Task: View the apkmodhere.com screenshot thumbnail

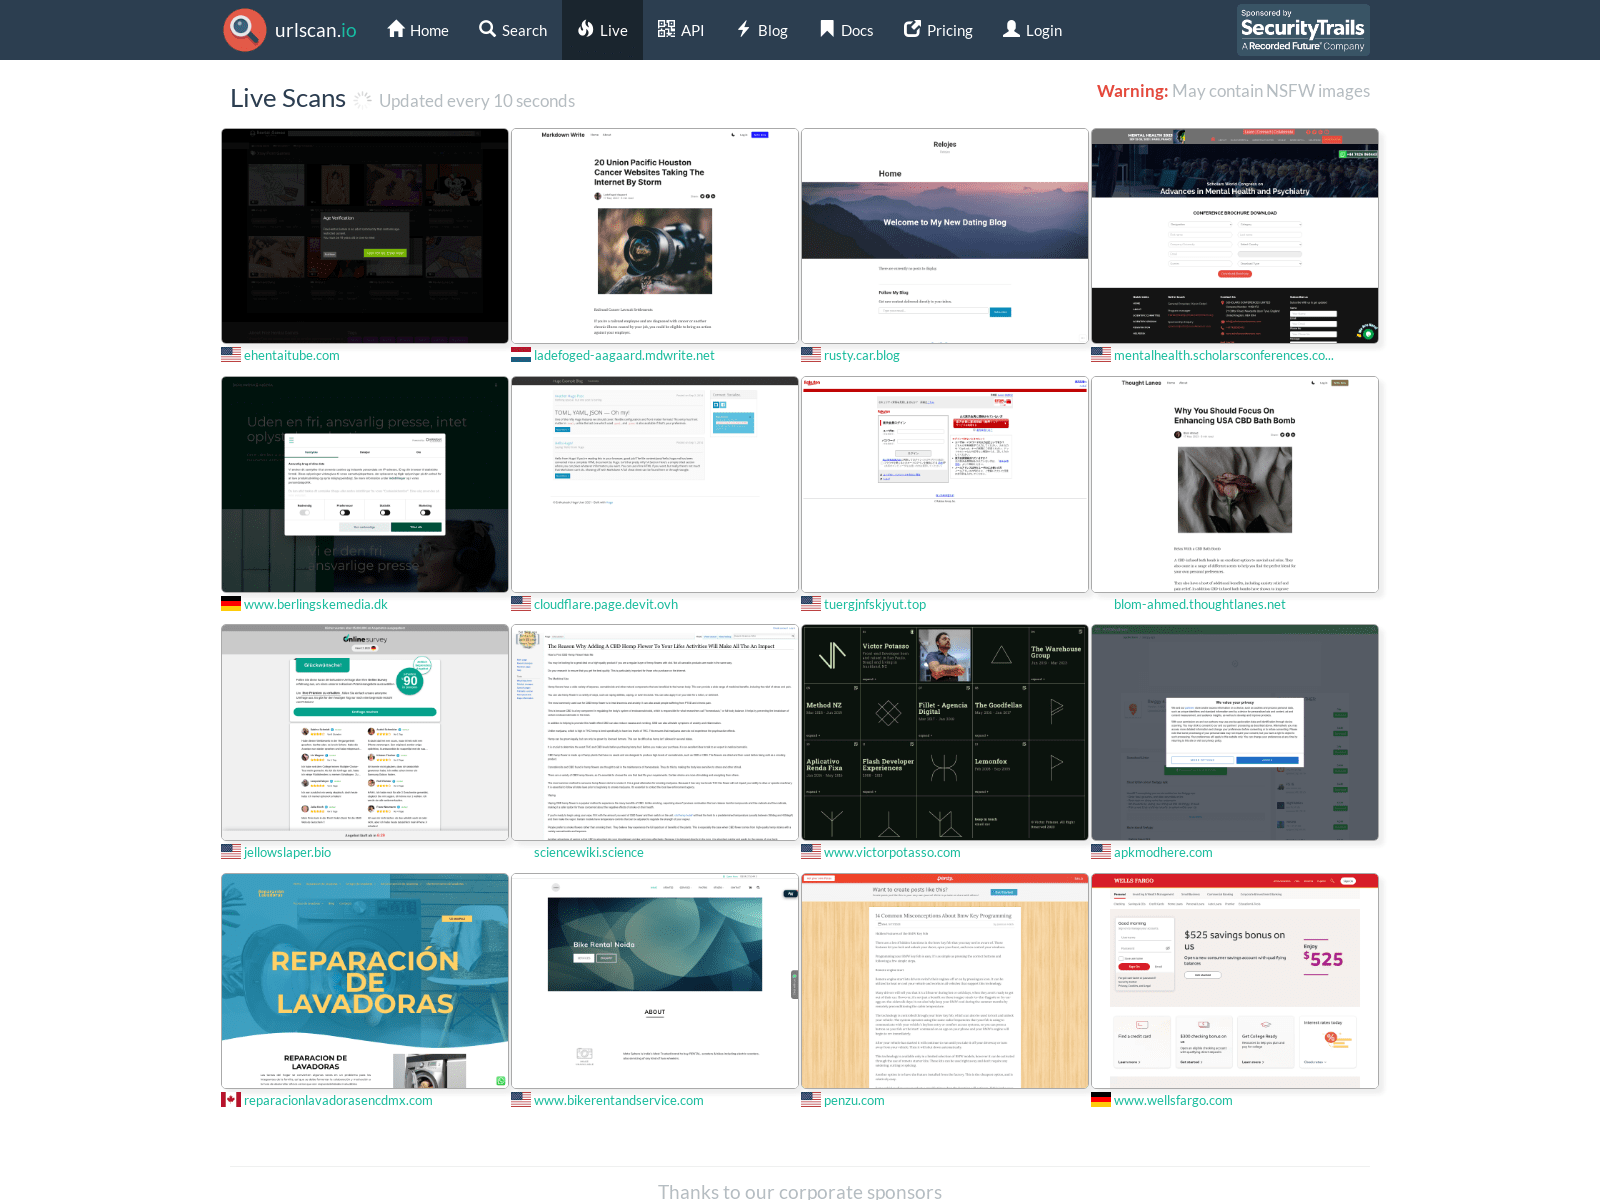Action: [1235, 733]
